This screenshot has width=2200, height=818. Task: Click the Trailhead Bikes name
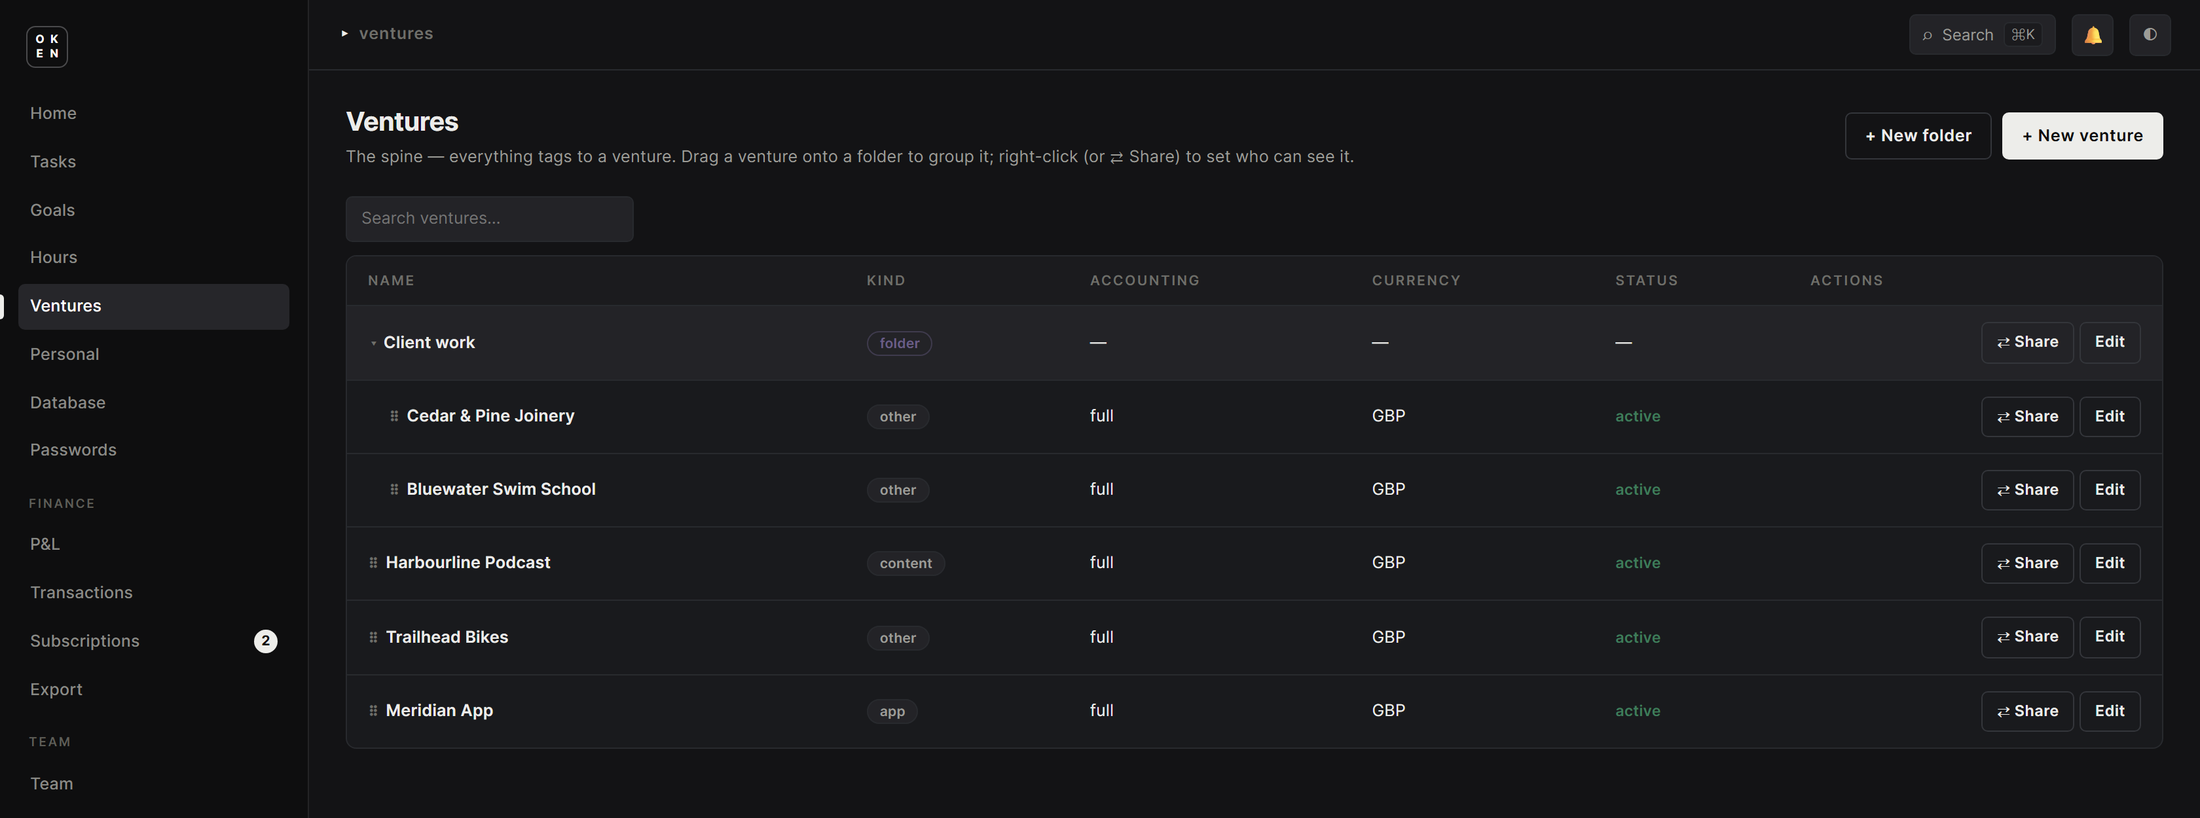pos(447,637)
